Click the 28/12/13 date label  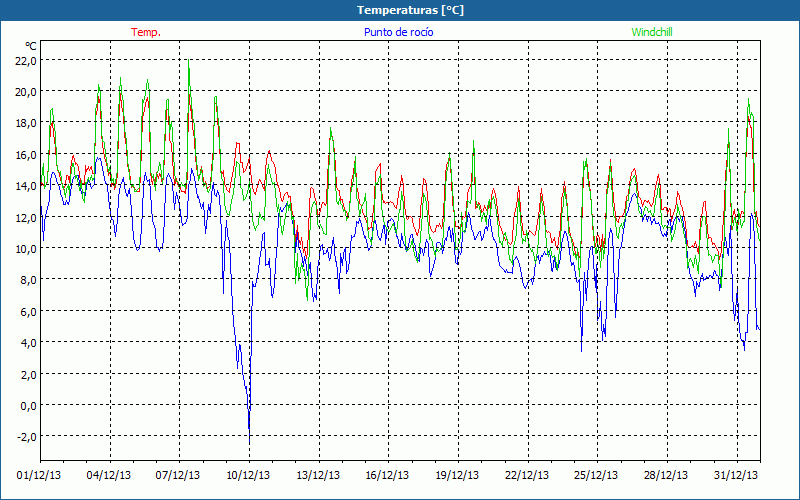point(666,476)
